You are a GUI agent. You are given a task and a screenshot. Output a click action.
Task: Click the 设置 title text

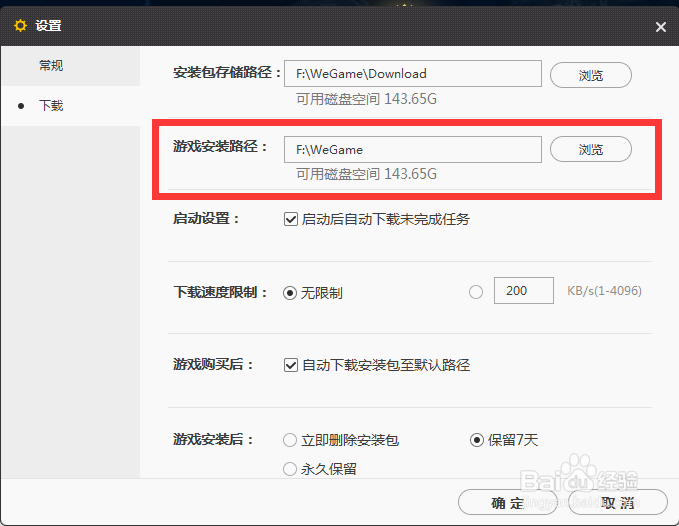[48, 26]
